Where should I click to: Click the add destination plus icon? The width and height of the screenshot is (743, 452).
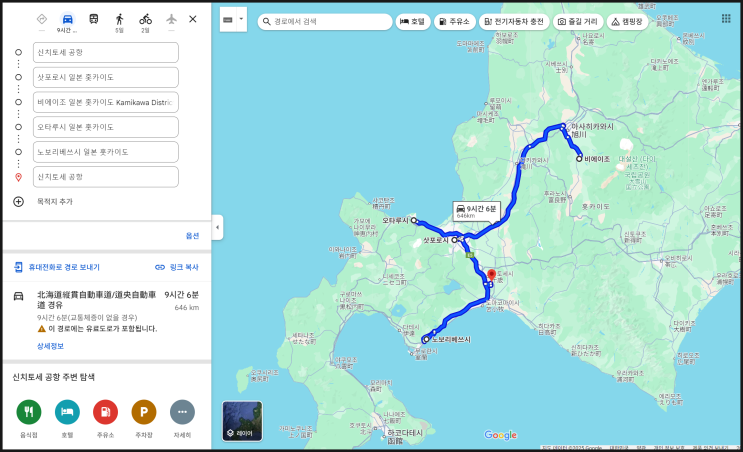[x=18, y=202]
